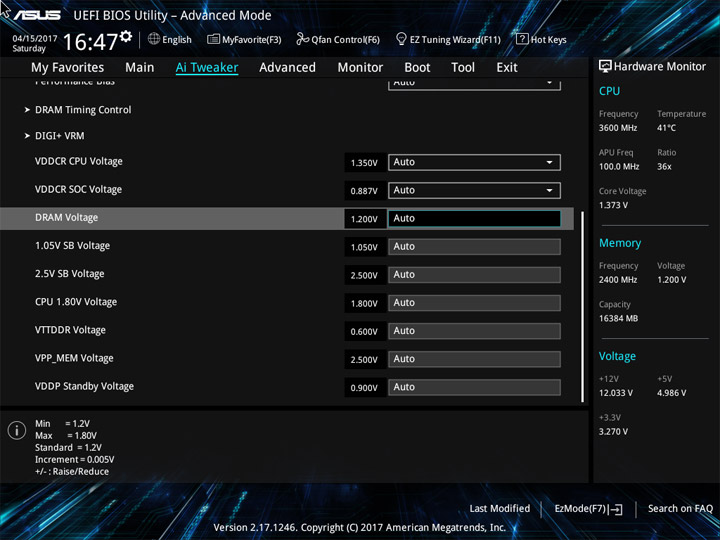Switch to My Favorites tab
Screen dimensions: 720x540
(68, 68)
